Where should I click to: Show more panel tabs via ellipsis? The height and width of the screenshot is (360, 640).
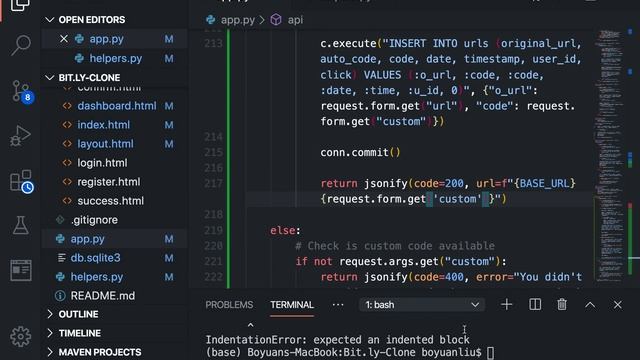coord(338,304)
